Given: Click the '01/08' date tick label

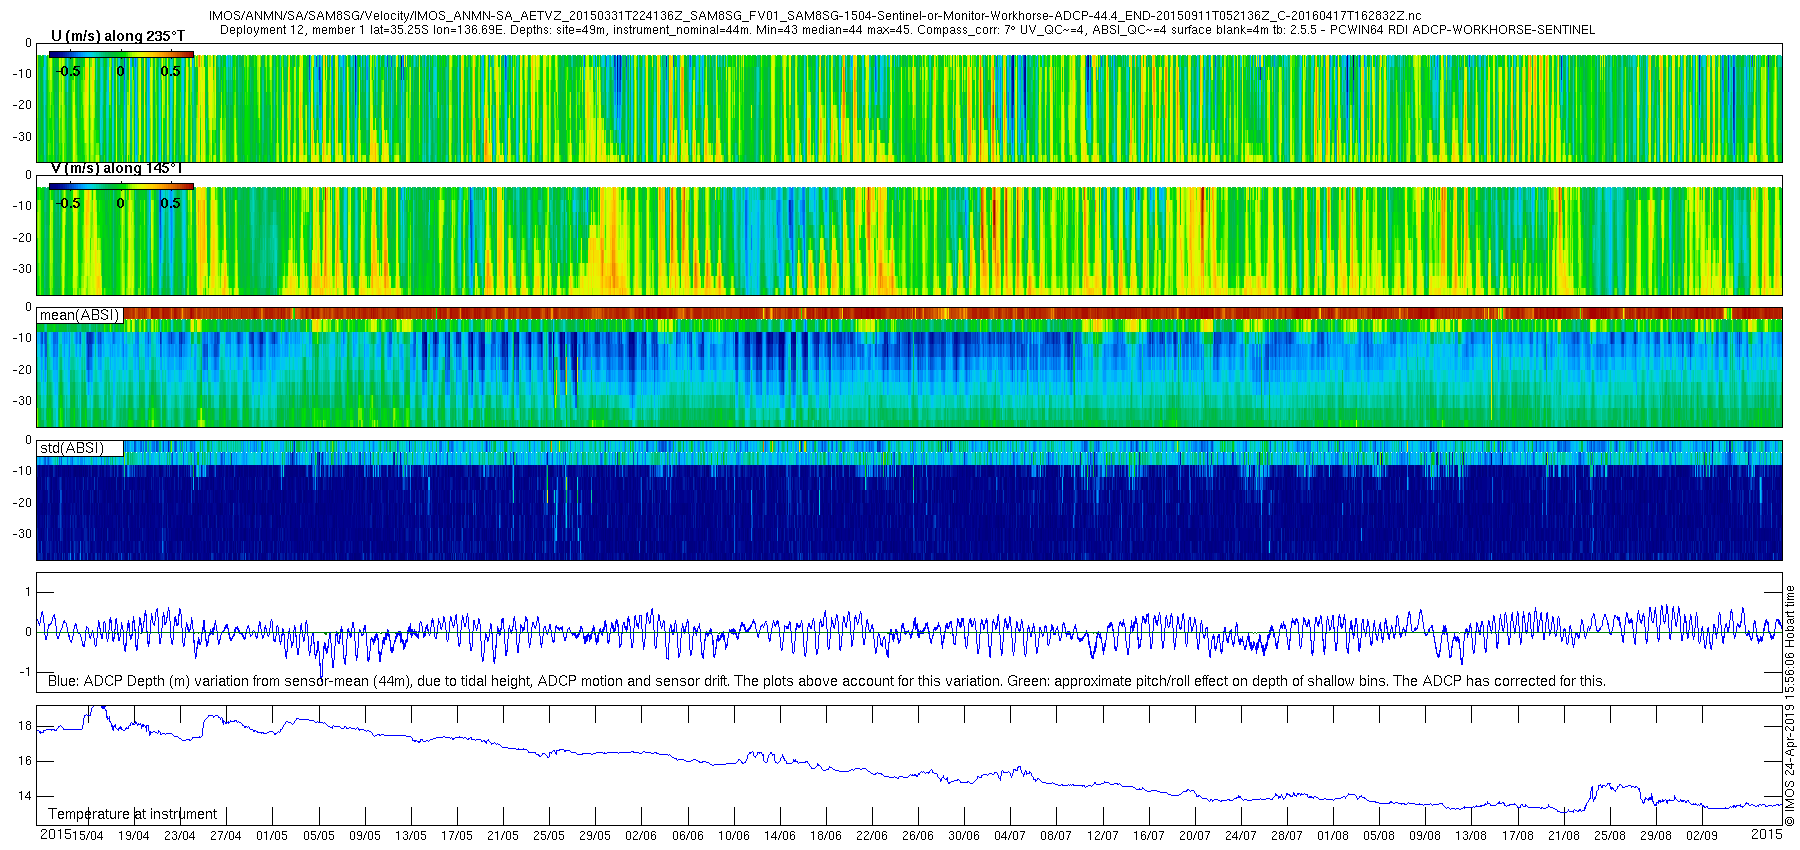Looking at the screenshot, I should pos(1333,836).
